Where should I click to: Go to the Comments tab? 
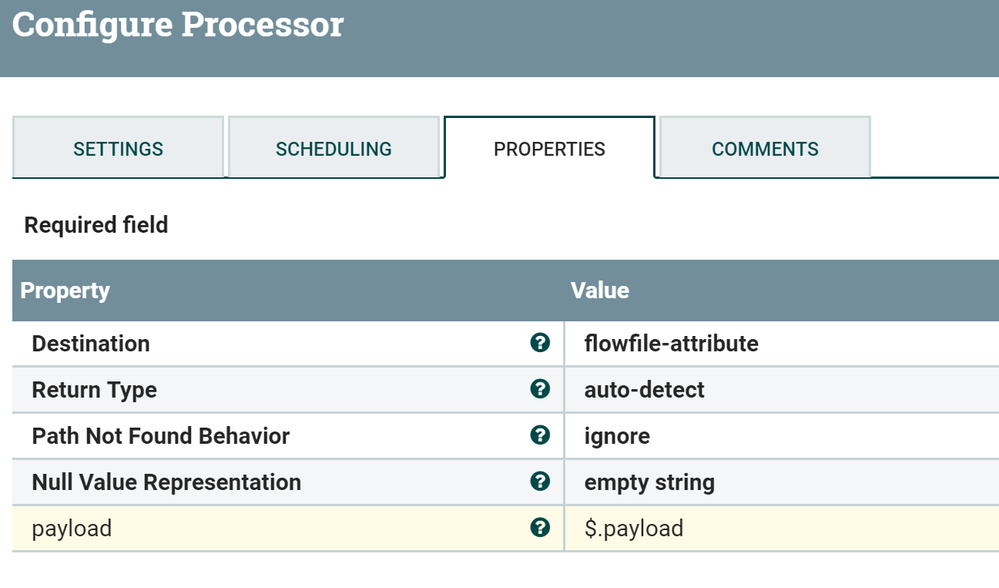(765, 149)
